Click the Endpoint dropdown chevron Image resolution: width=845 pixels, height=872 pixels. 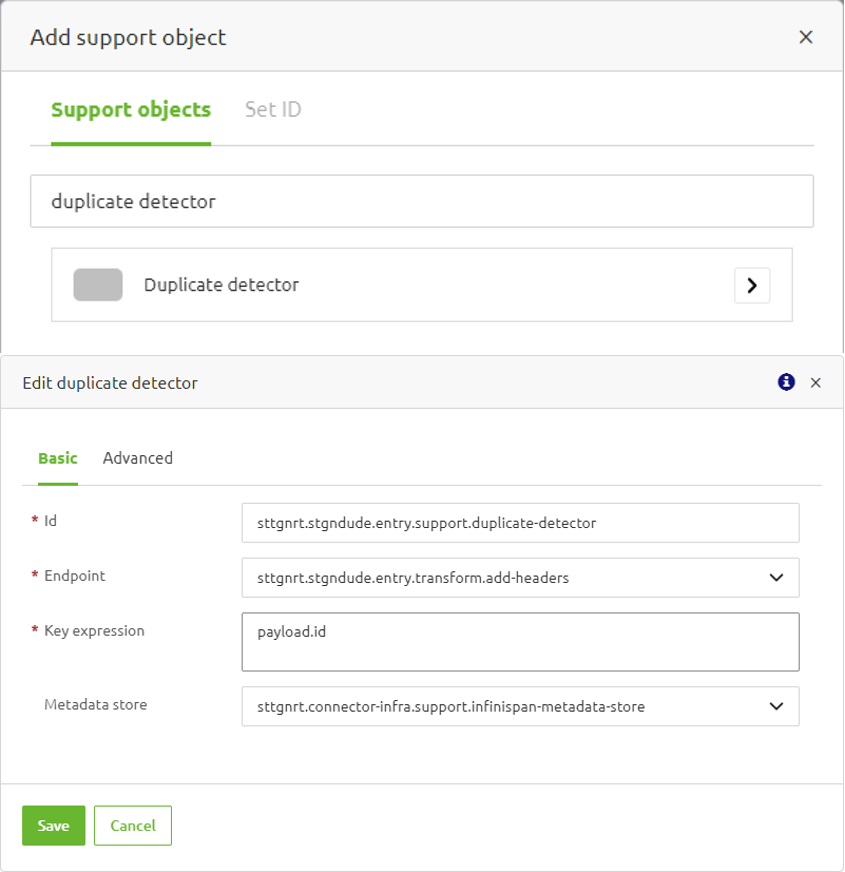click(x=776, y=577)
